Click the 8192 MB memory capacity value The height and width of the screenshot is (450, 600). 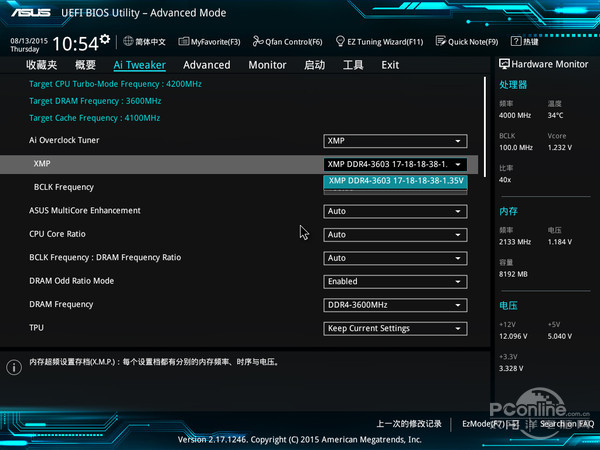coord(514,274)
